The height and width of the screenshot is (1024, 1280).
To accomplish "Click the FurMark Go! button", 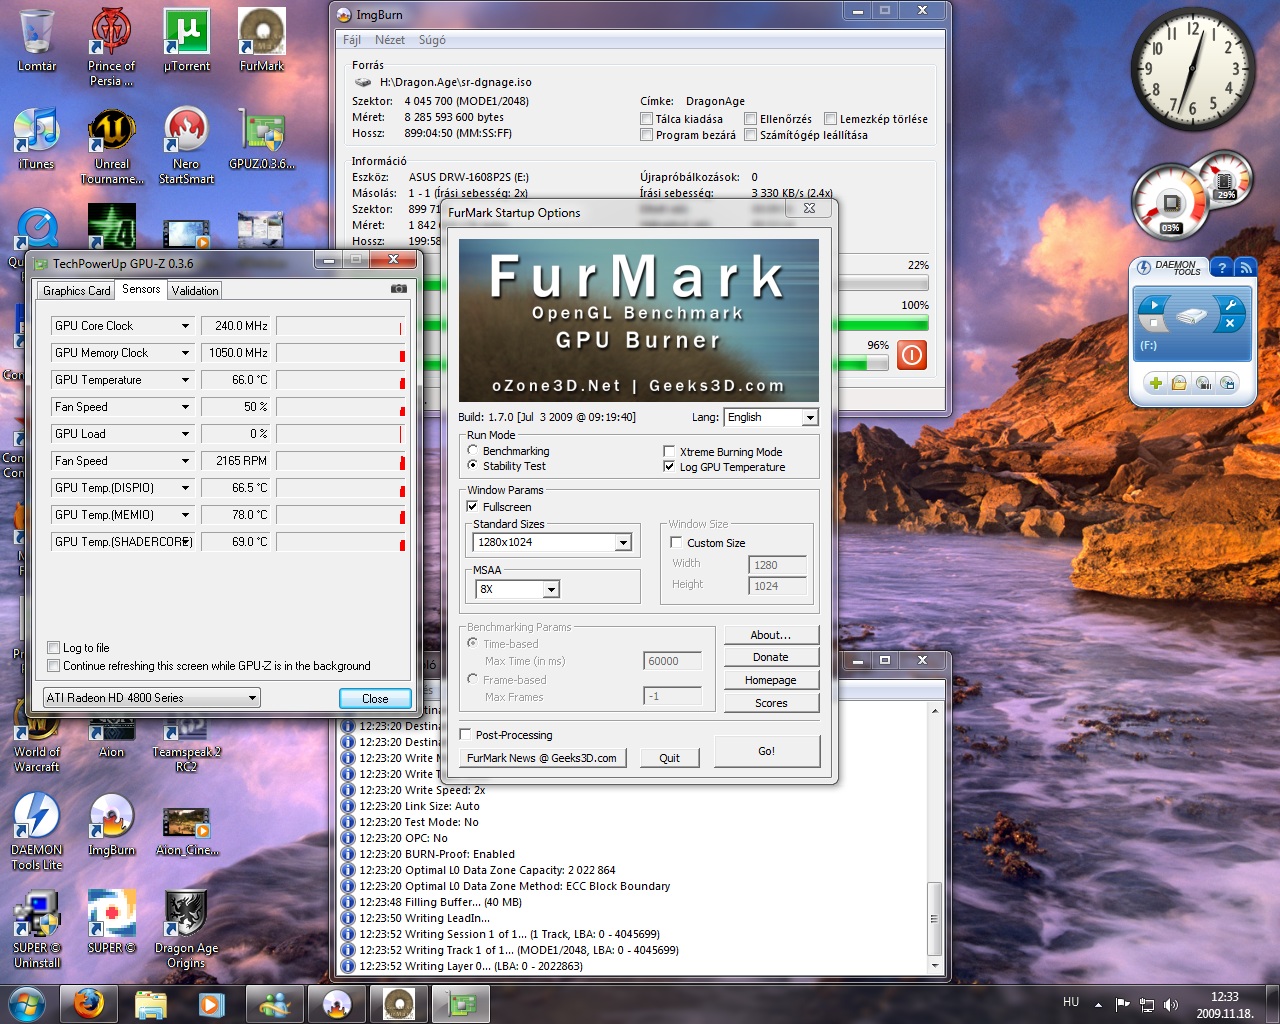I will 767,751.
